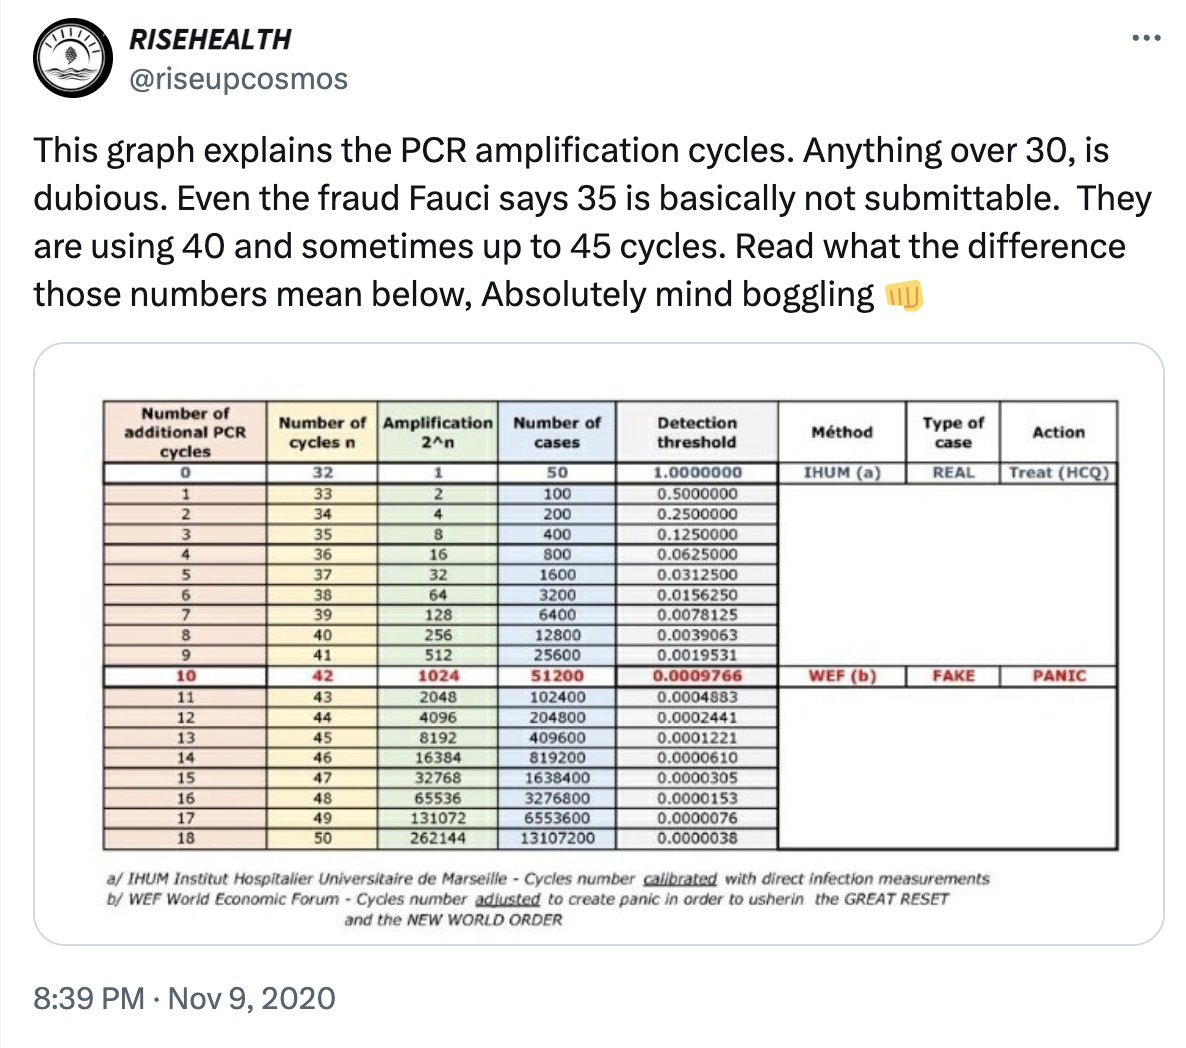This screenshot has height=1048, width=1186.
Task: Click the "Type of case" column header
Action: click(x=953, y=432)
